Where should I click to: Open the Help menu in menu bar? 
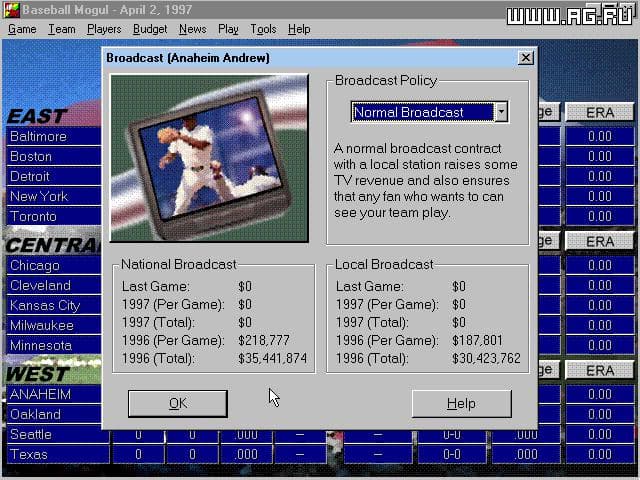coord(299,29)
